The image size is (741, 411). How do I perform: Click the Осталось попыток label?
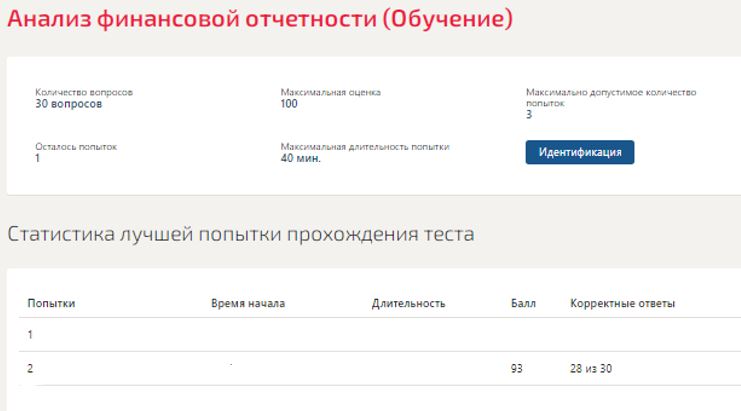click(76, 147)
